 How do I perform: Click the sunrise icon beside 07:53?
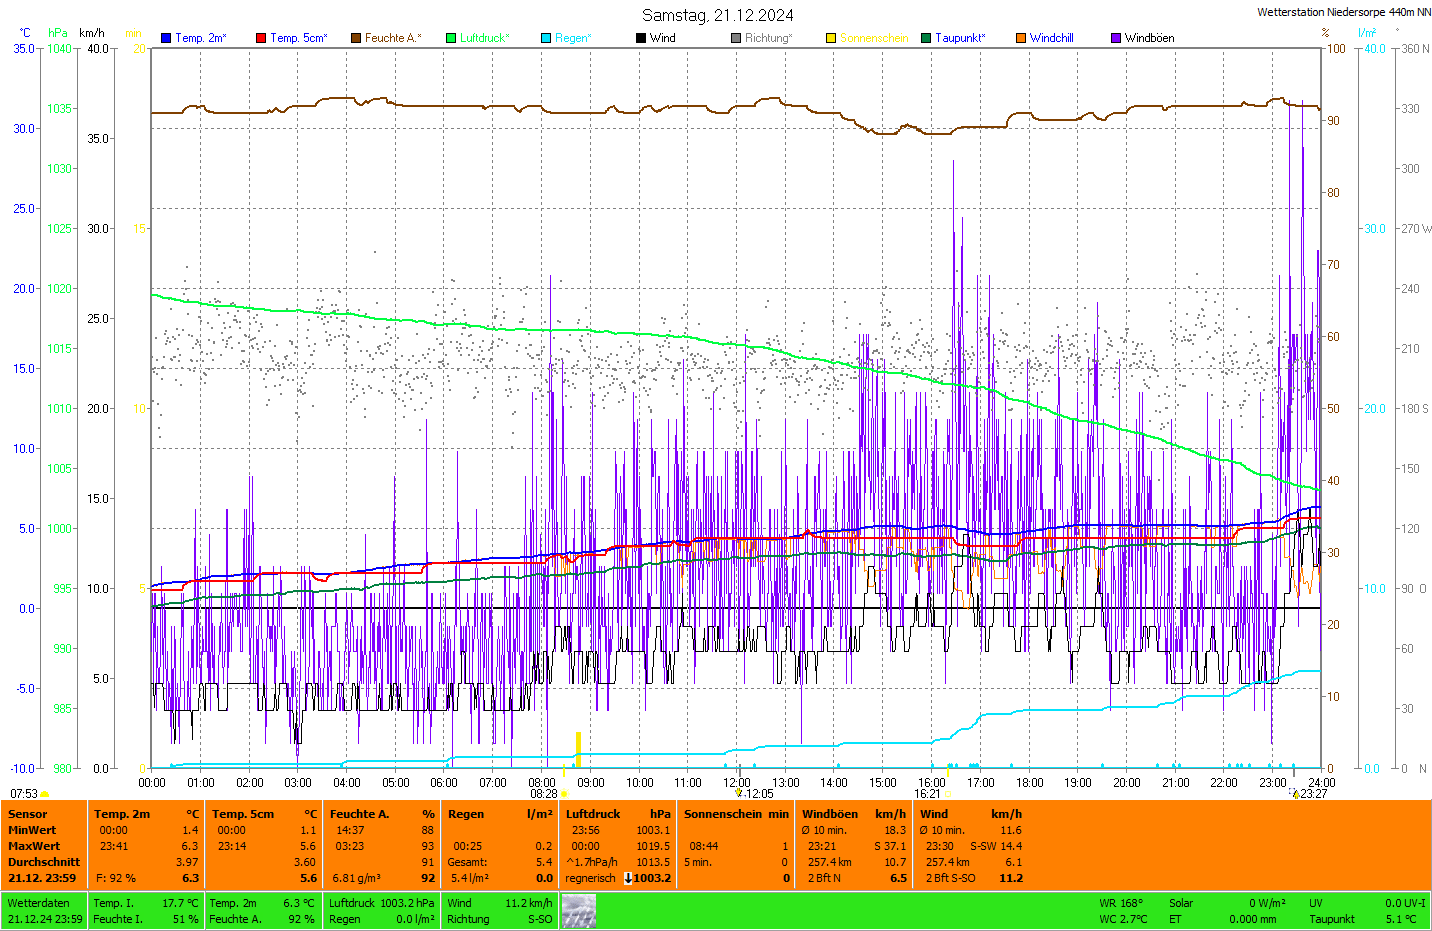pyautogui.click(x=45, y=794)
